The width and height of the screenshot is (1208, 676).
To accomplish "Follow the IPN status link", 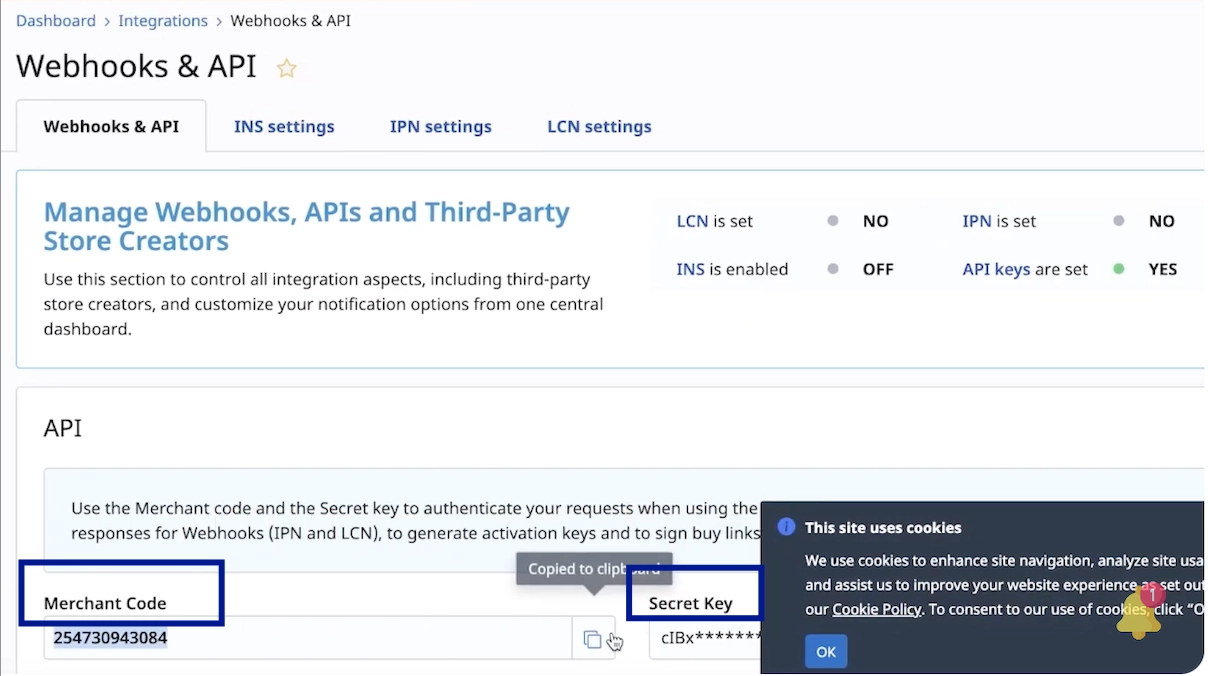I will coord(977,221).
